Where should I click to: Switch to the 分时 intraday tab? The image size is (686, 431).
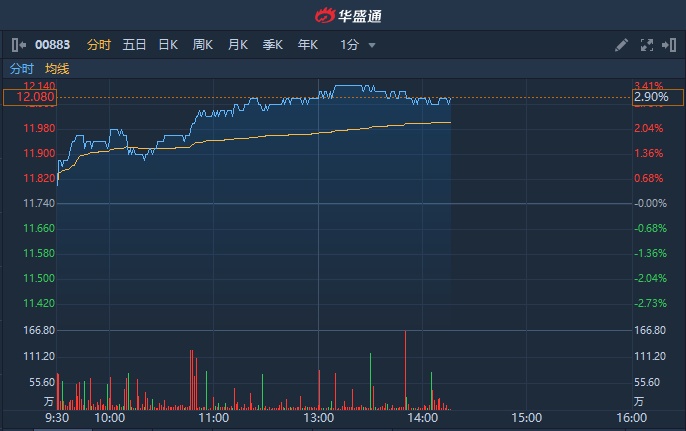coord(99,45)
